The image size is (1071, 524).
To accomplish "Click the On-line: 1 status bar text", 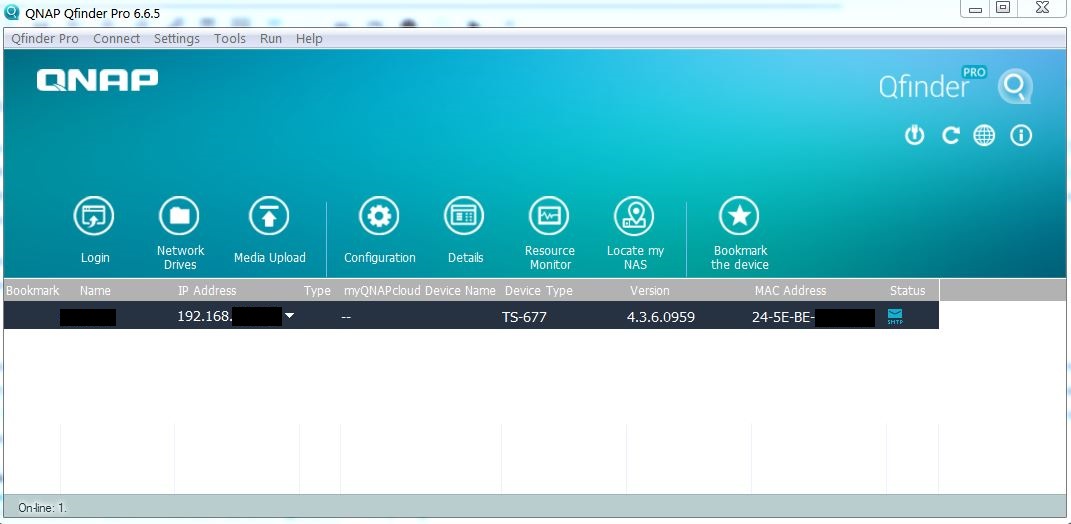I will [x=42, y=508].
